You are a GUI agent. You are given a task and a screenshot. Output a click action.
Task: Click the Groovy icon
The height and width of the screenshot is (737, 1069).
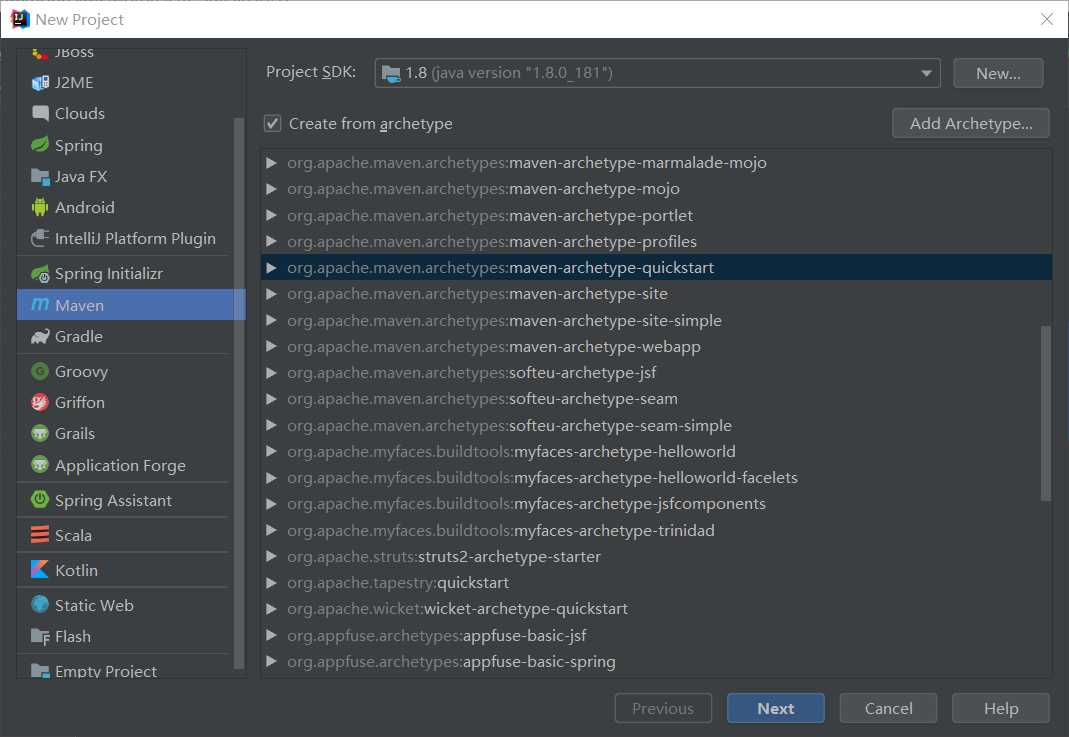[x=40, y=372]
